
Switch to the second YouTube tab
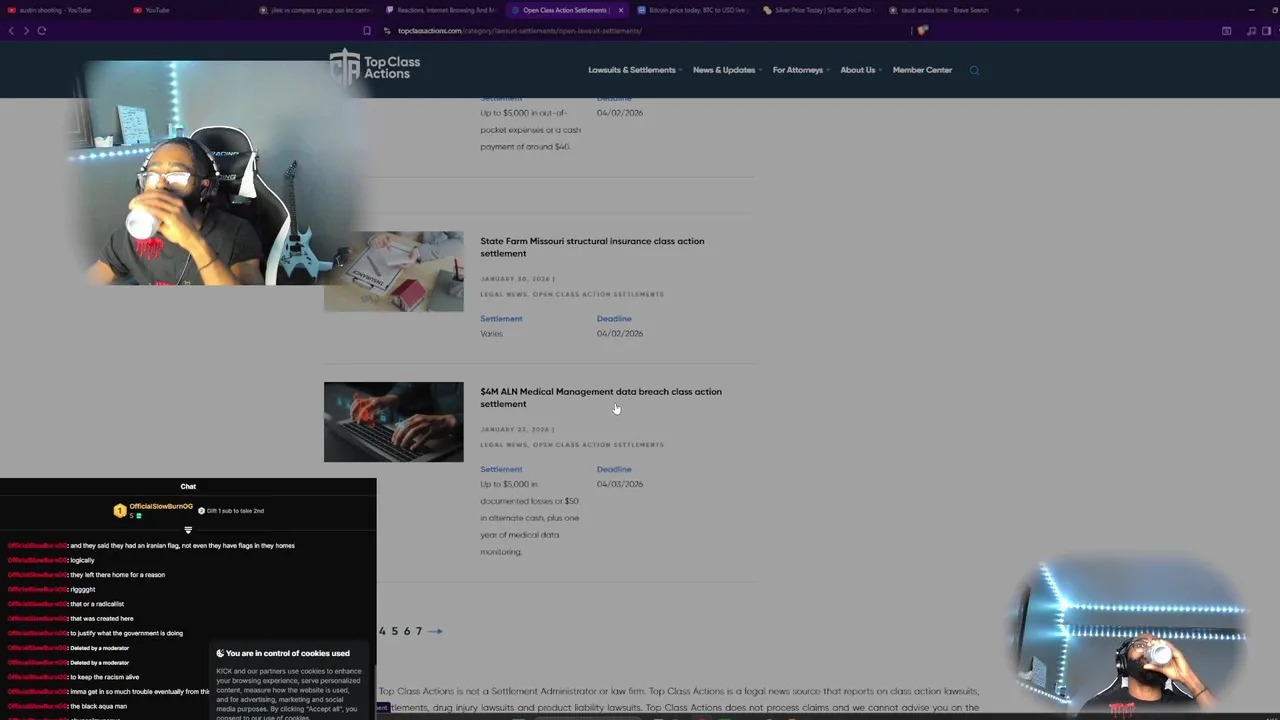157,10
